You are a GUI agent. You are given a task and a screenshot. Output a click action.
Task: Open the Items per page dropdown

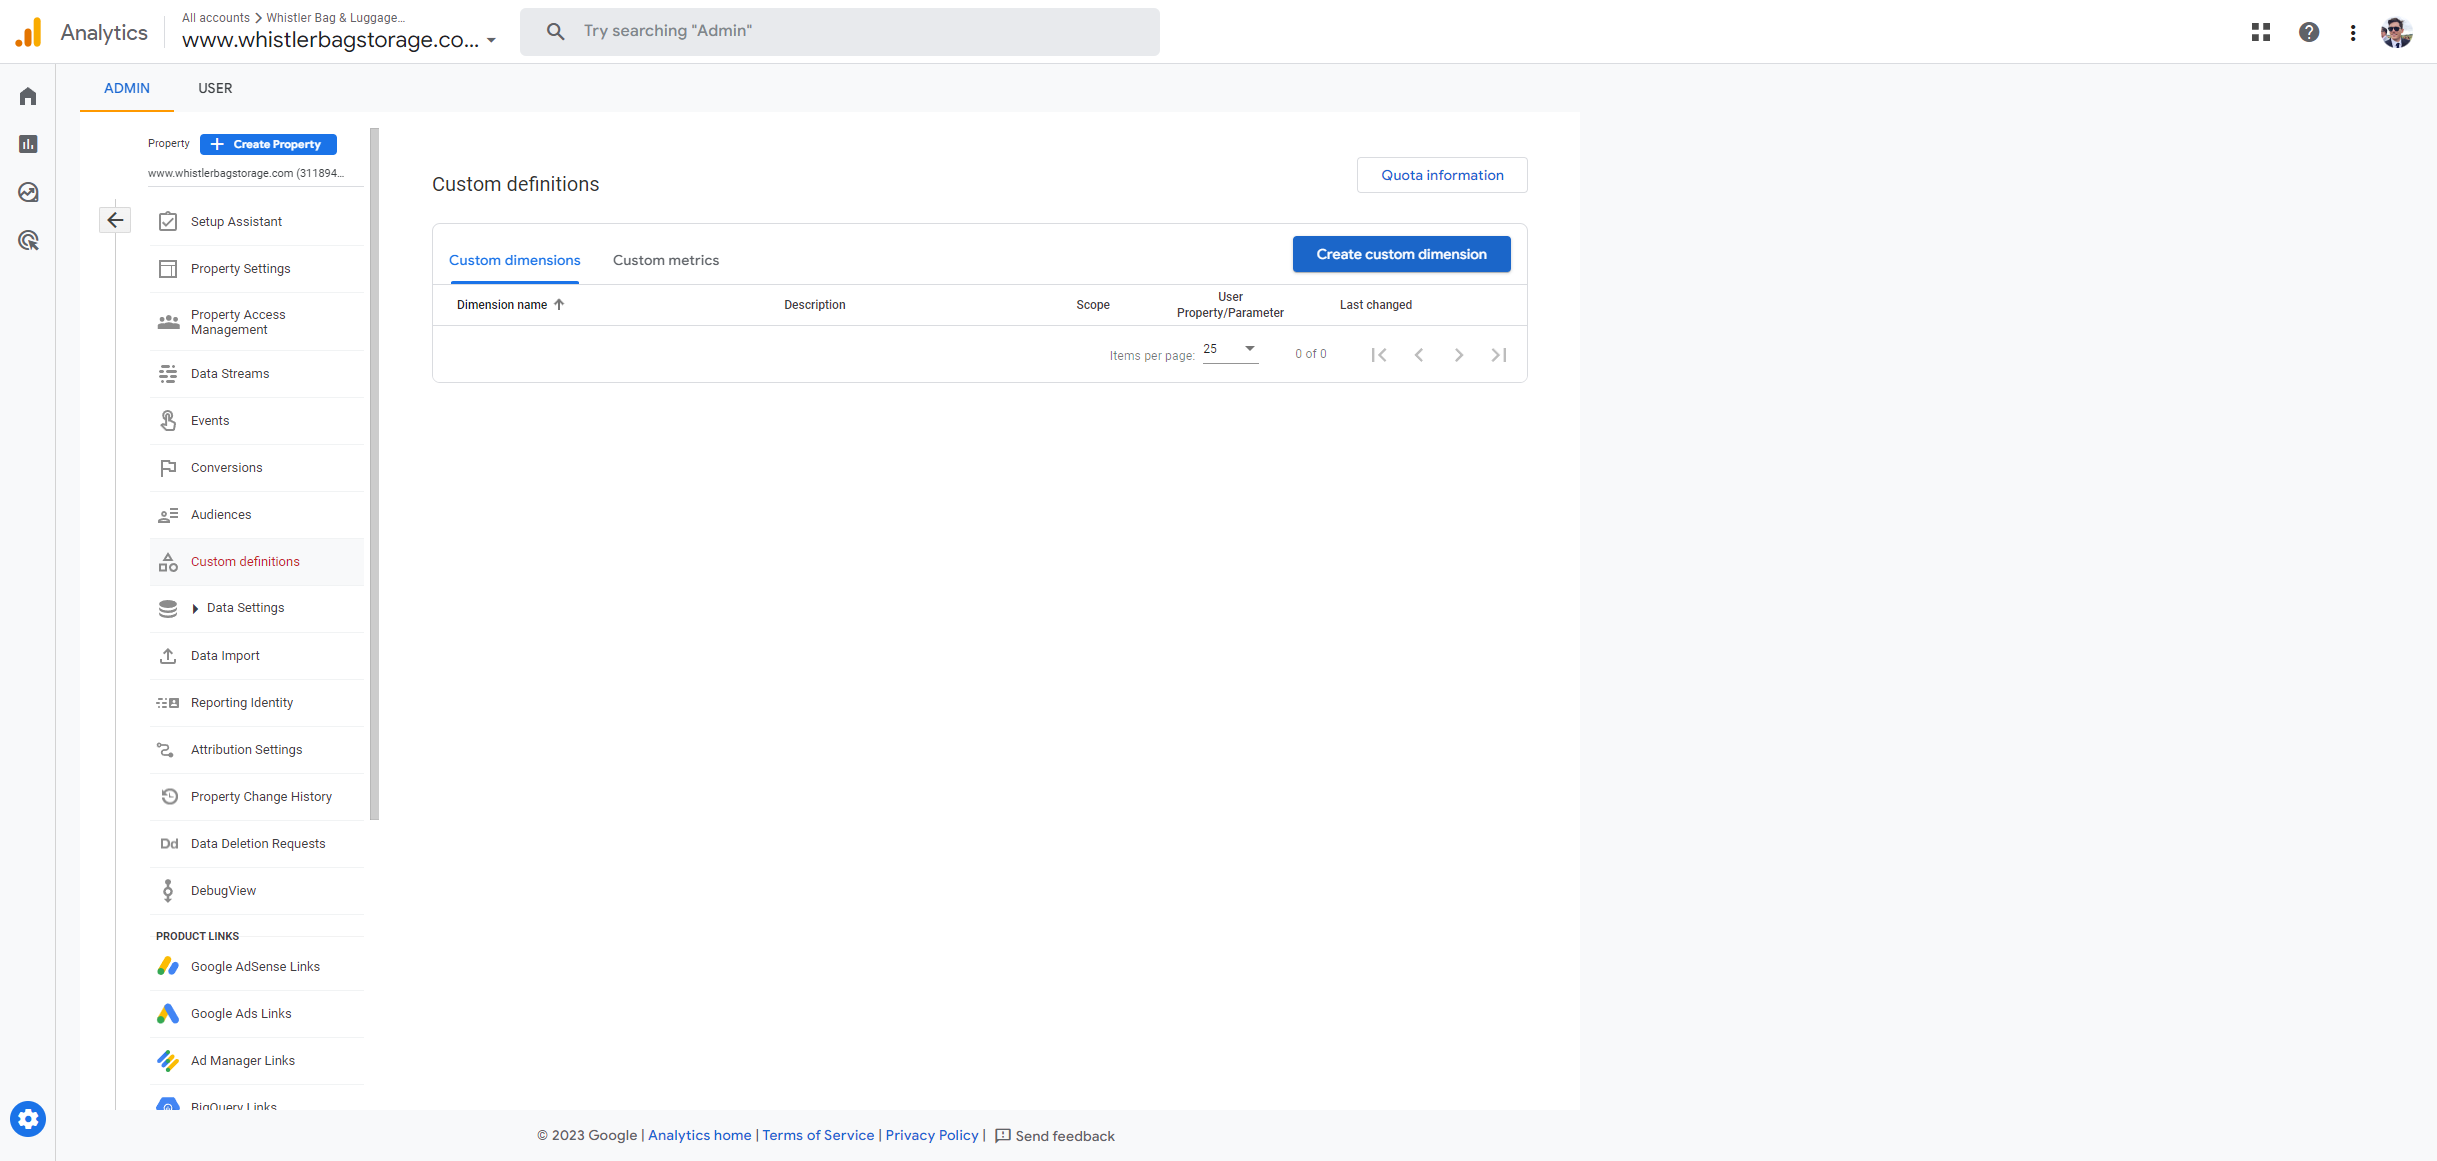[1230, 350]
